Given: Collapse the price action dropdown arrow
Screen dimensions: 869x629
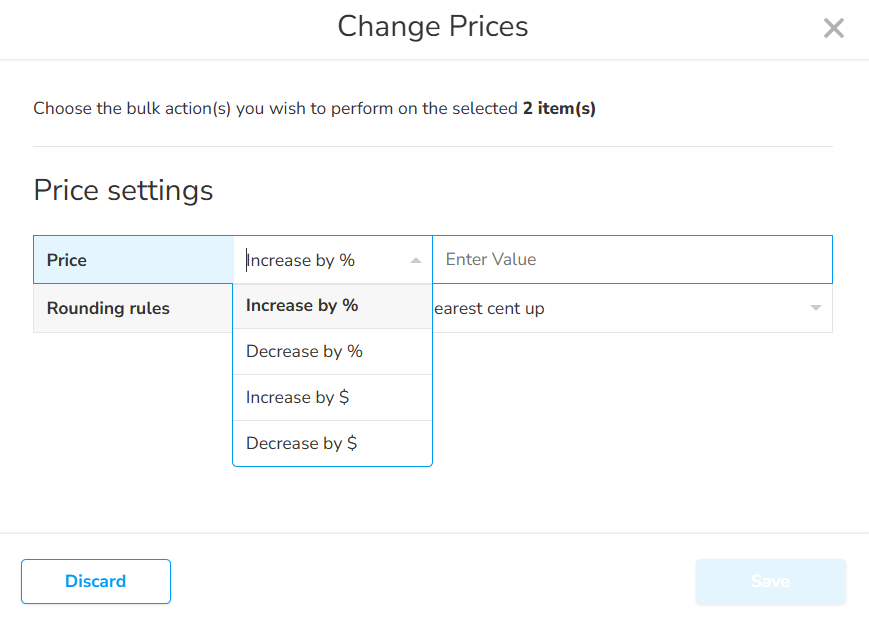Looking at the screenshot, I should [x=416, y=260].
